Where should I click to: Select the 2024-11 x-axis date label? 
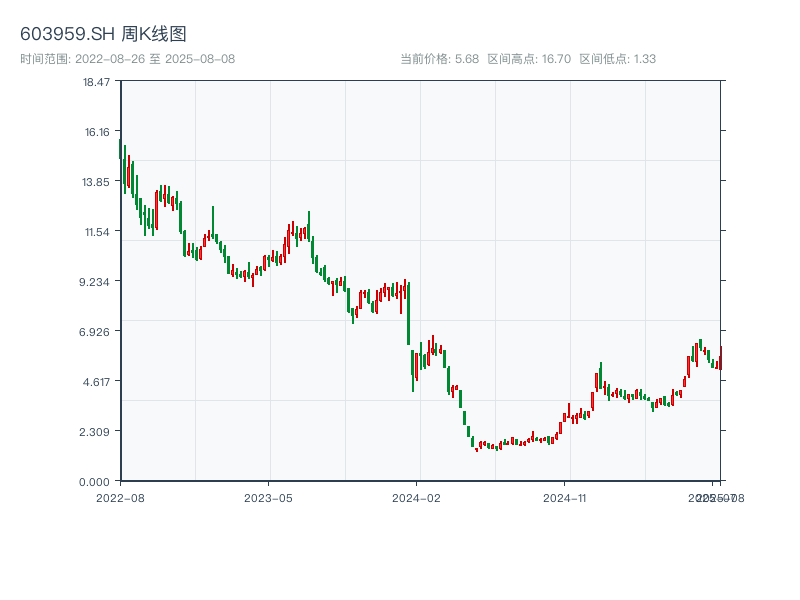click(x=564, y=497)
